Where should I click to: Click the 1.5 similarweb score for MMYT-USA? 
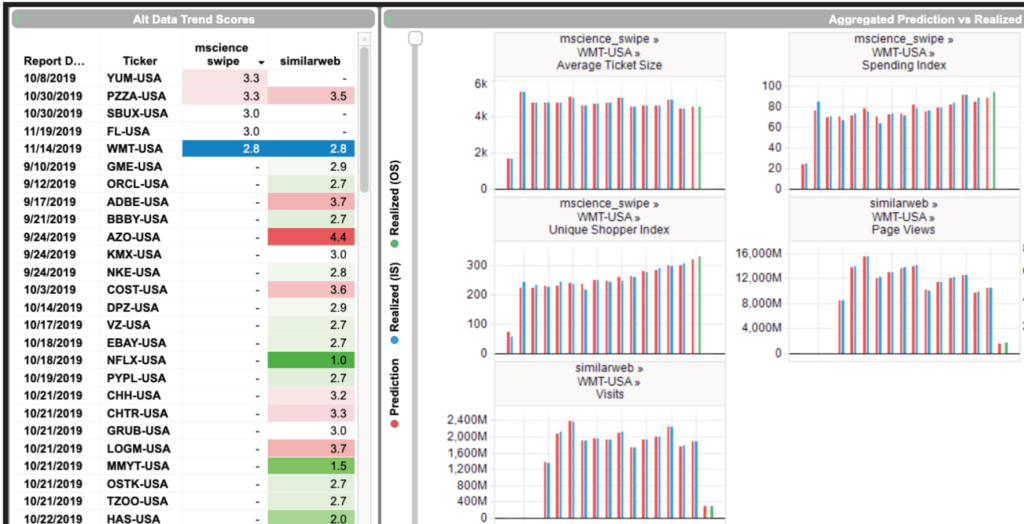[x=312, y=466]
